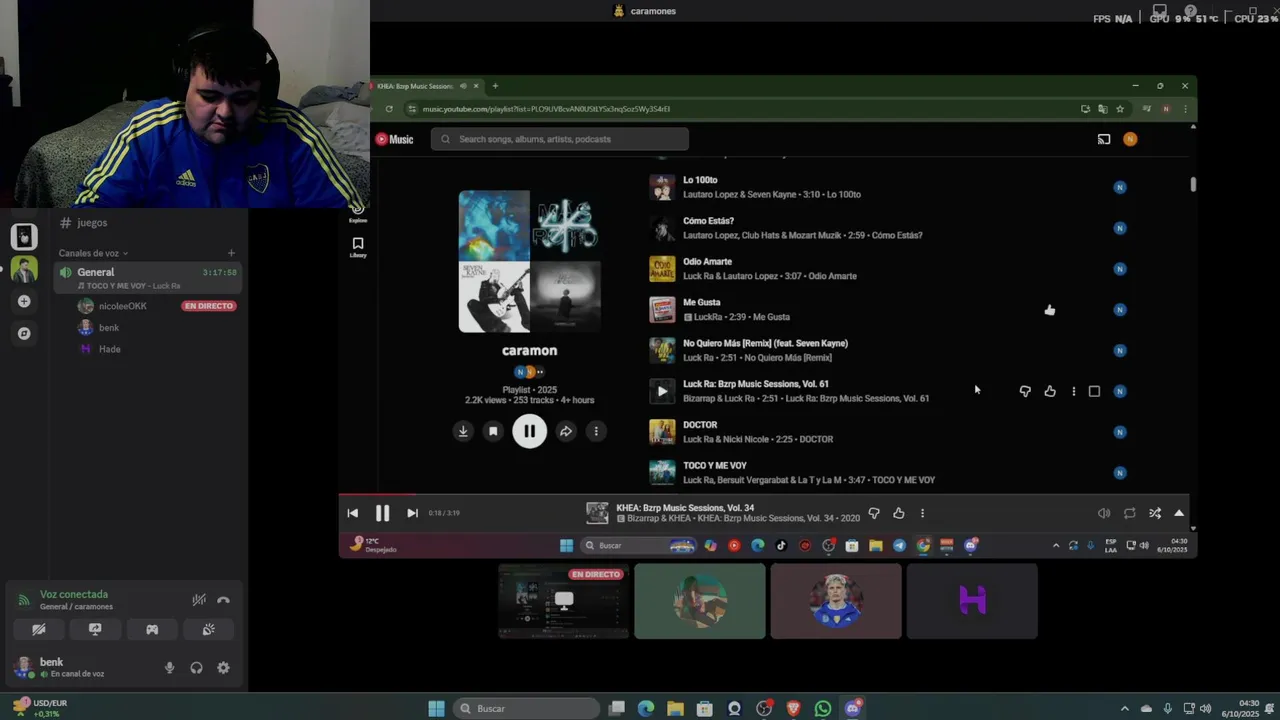Open the caramon playlist's more options menu
This screenshot has width=1280, height=720.
pyautogui.click(x=596, y=431)
